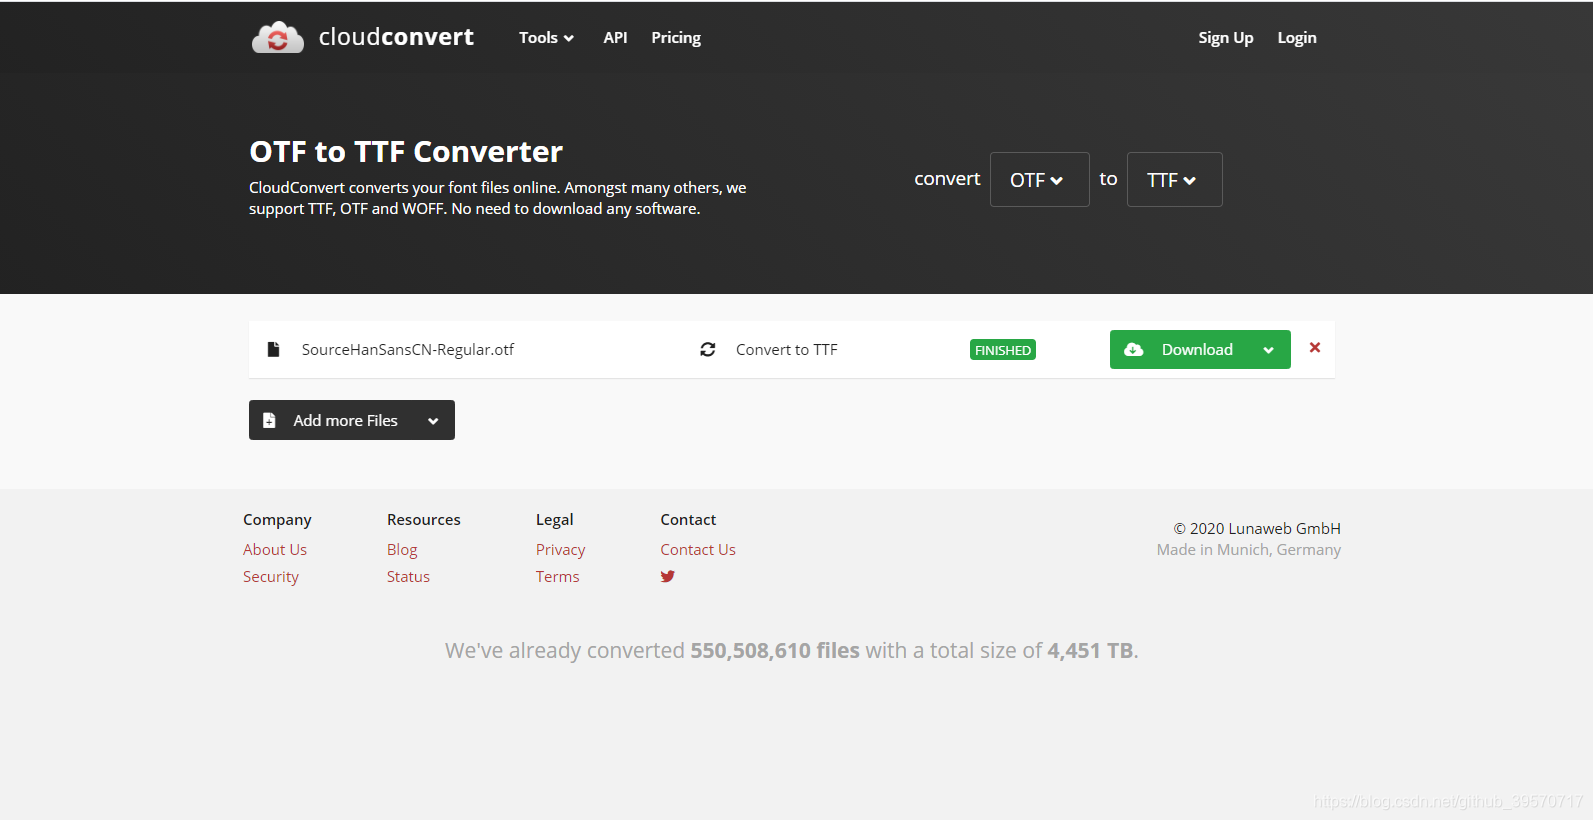Click the OTF to TTF Converter heading
The width and height of the screenshot is (1593, 820).
coord(406,151)
